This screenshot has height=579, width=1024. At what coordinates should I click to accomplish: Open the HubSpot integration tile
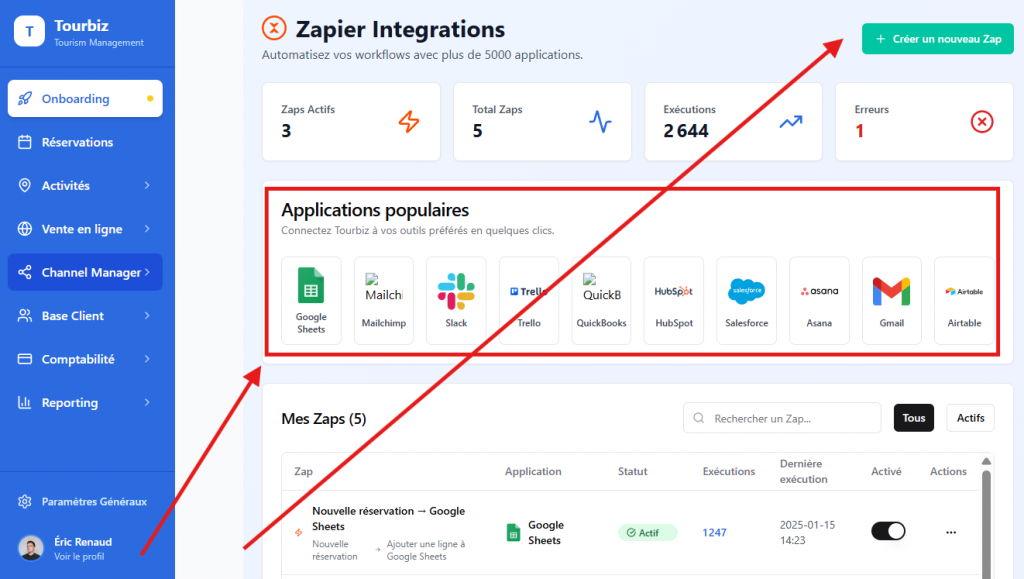[673, 300]
